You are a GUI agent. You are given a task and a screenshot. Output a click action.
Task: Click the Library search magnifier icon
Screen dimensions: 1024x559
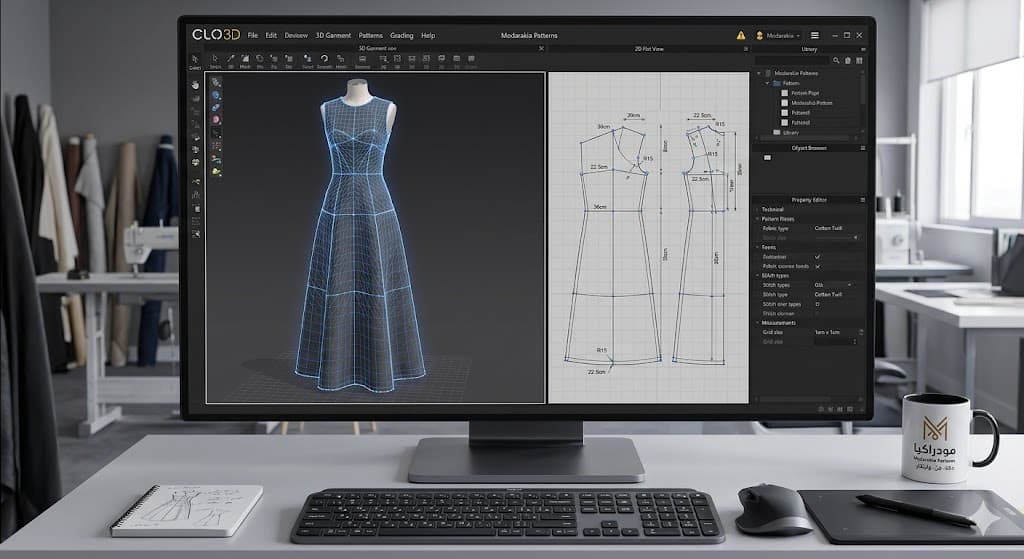pos(836,60)
